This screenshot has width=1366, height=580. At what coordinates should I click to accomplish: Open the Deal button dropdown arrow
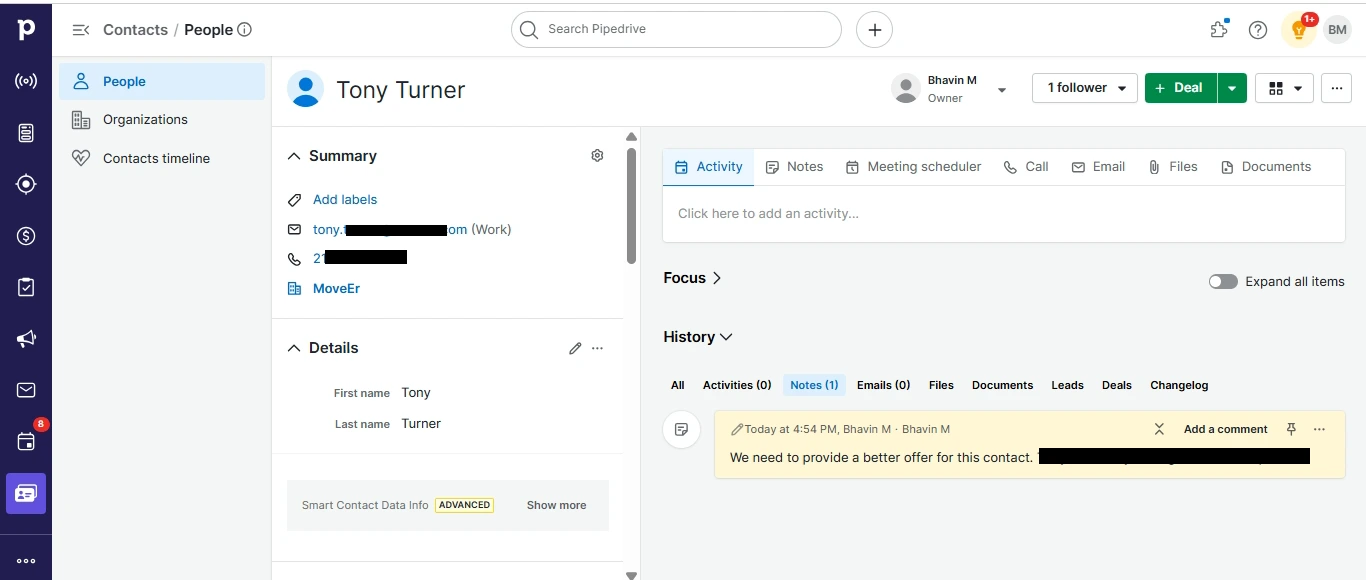pyautogui.click(x=1232, y=88)
